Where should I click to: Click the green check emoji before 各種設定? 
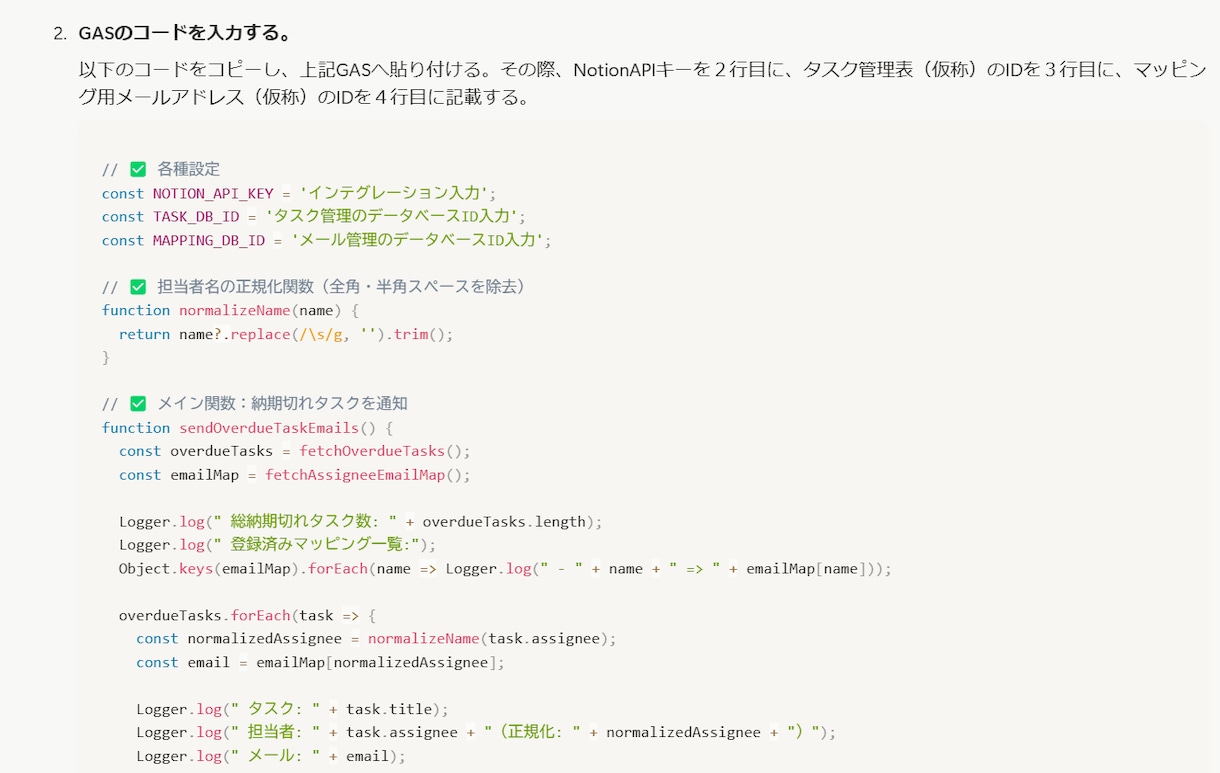click(x=138, y=169)
